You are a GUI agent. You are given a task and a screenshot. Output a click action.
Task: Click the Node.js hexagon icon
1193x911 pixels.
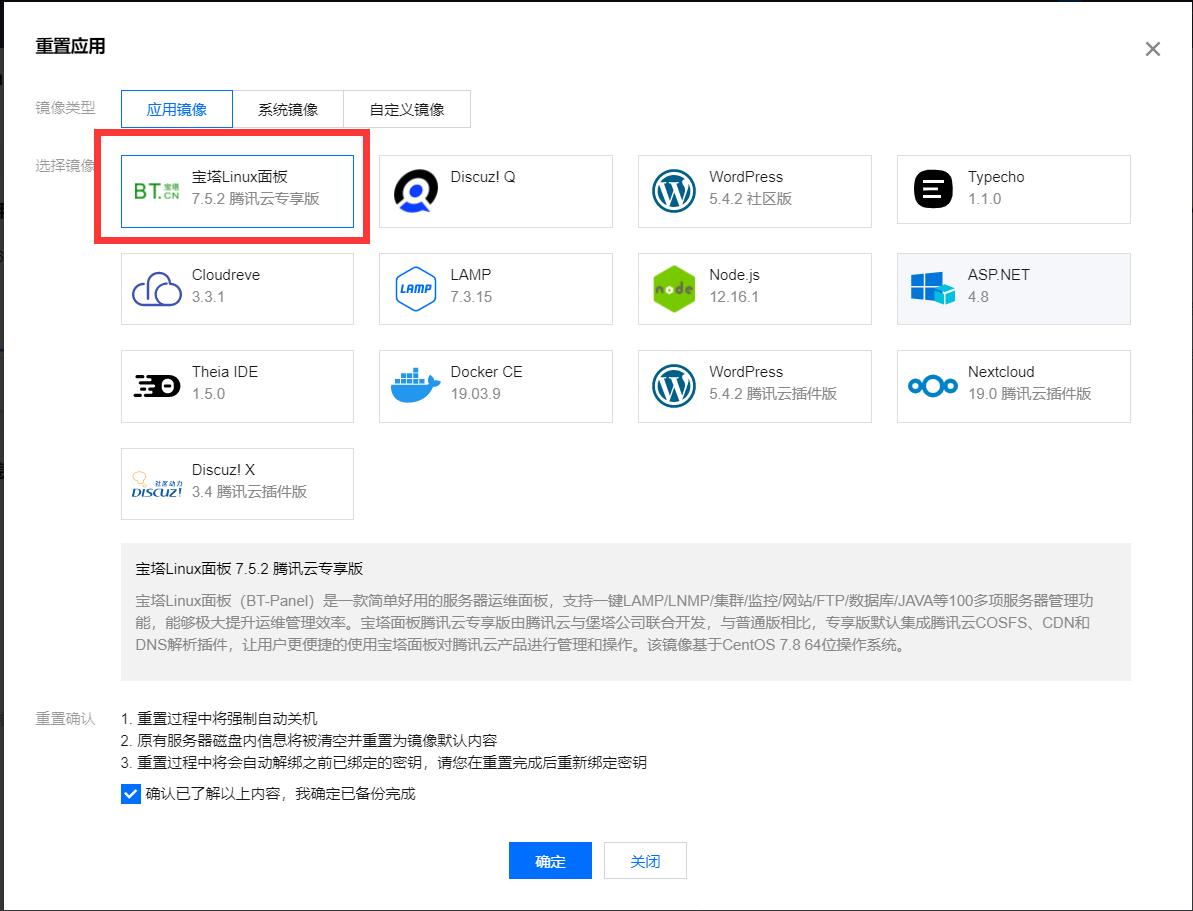pos(673,287)
